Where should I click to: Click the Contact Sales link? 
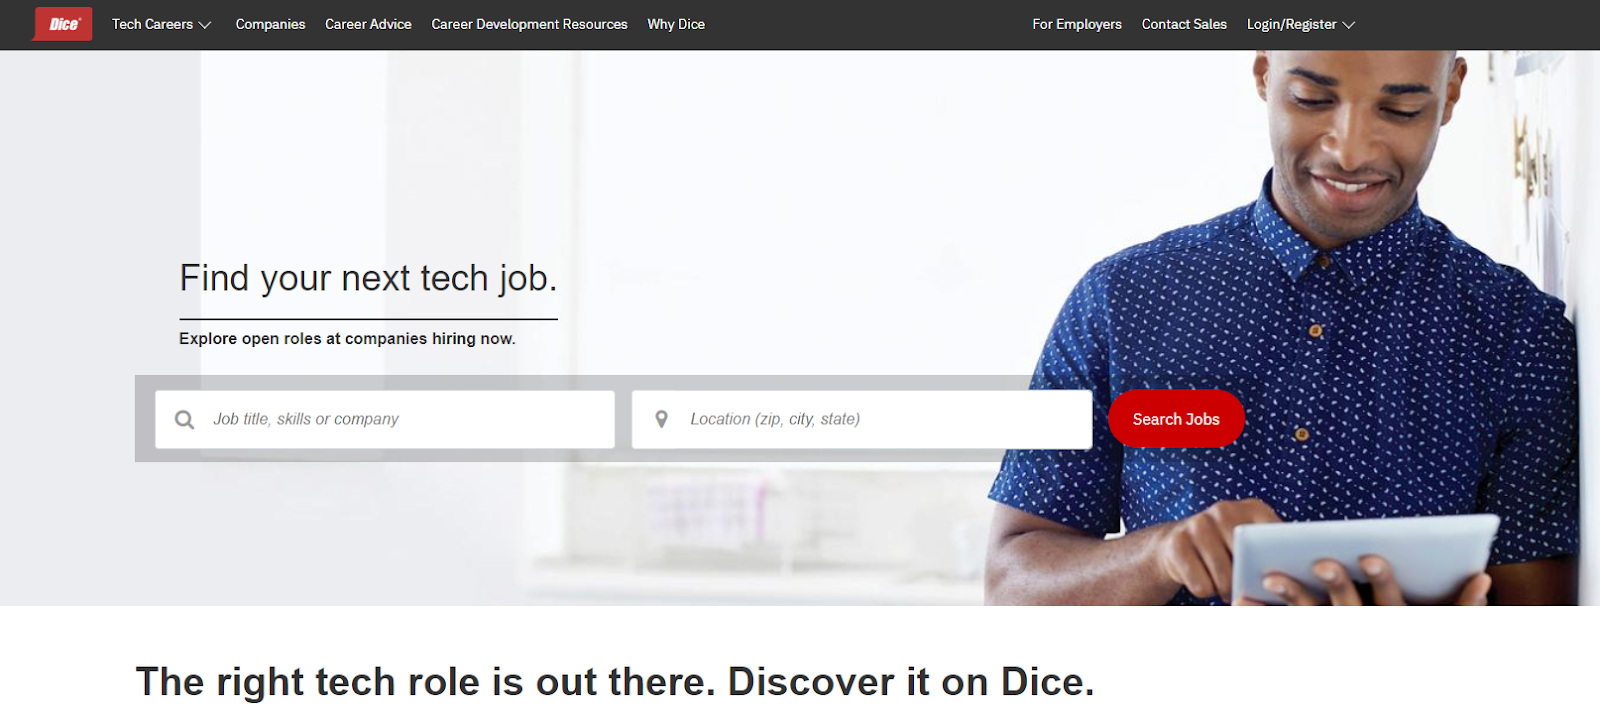pos(1184,24)
